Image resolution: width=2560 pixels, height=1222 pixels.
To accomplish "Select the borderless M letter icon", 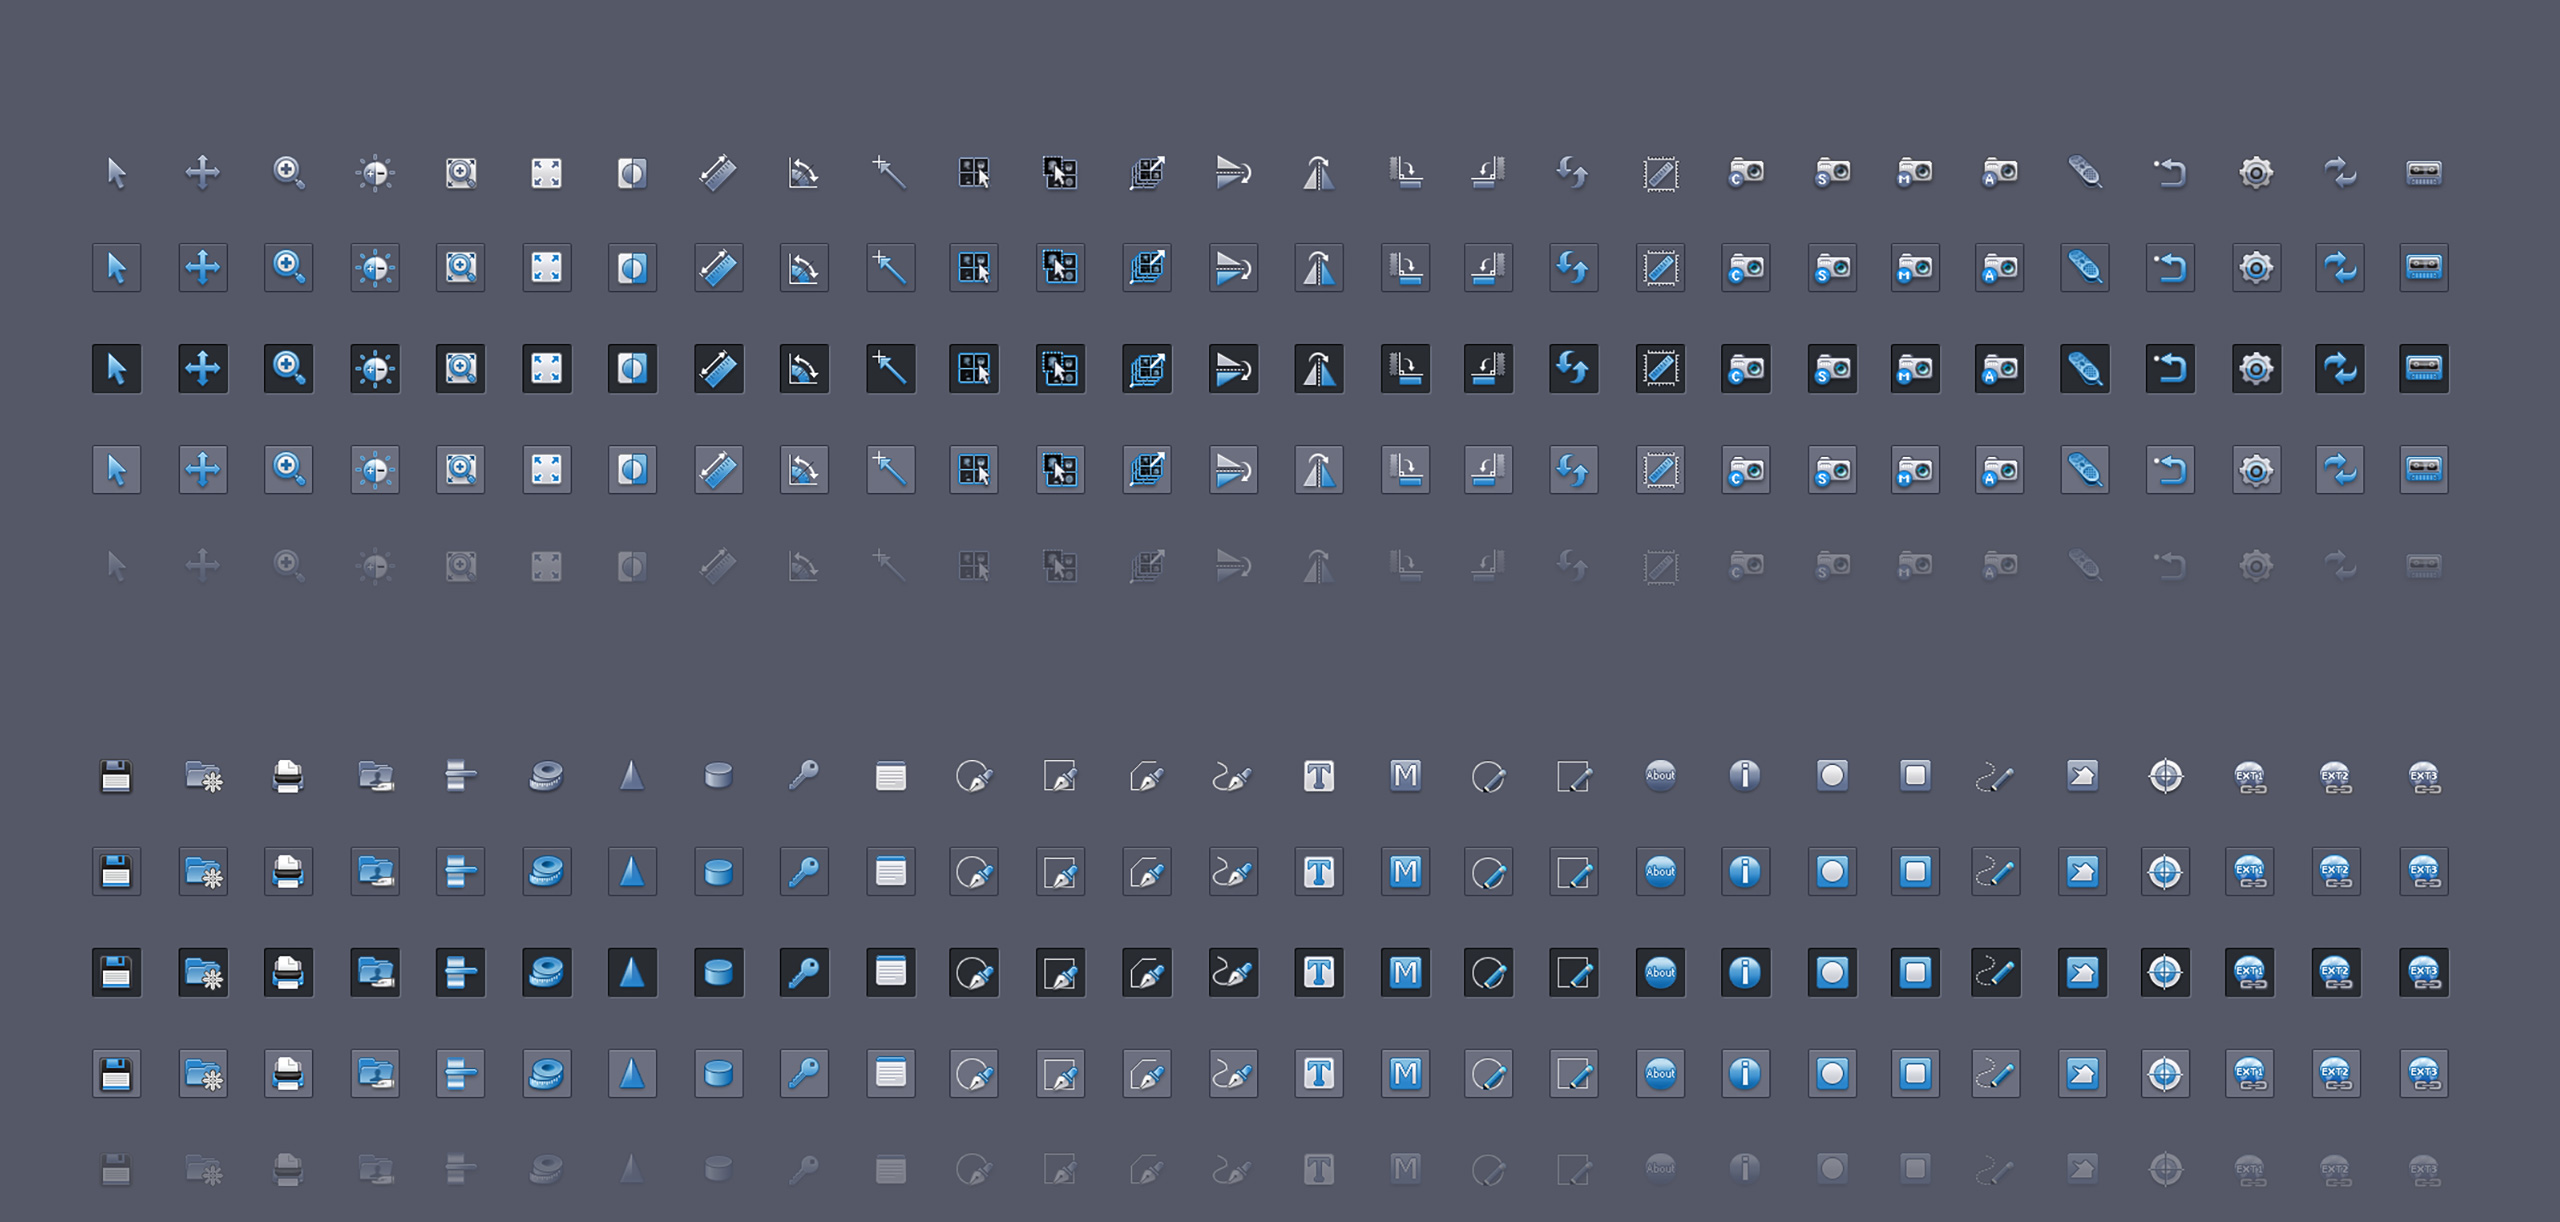I will click(1405, 776).
